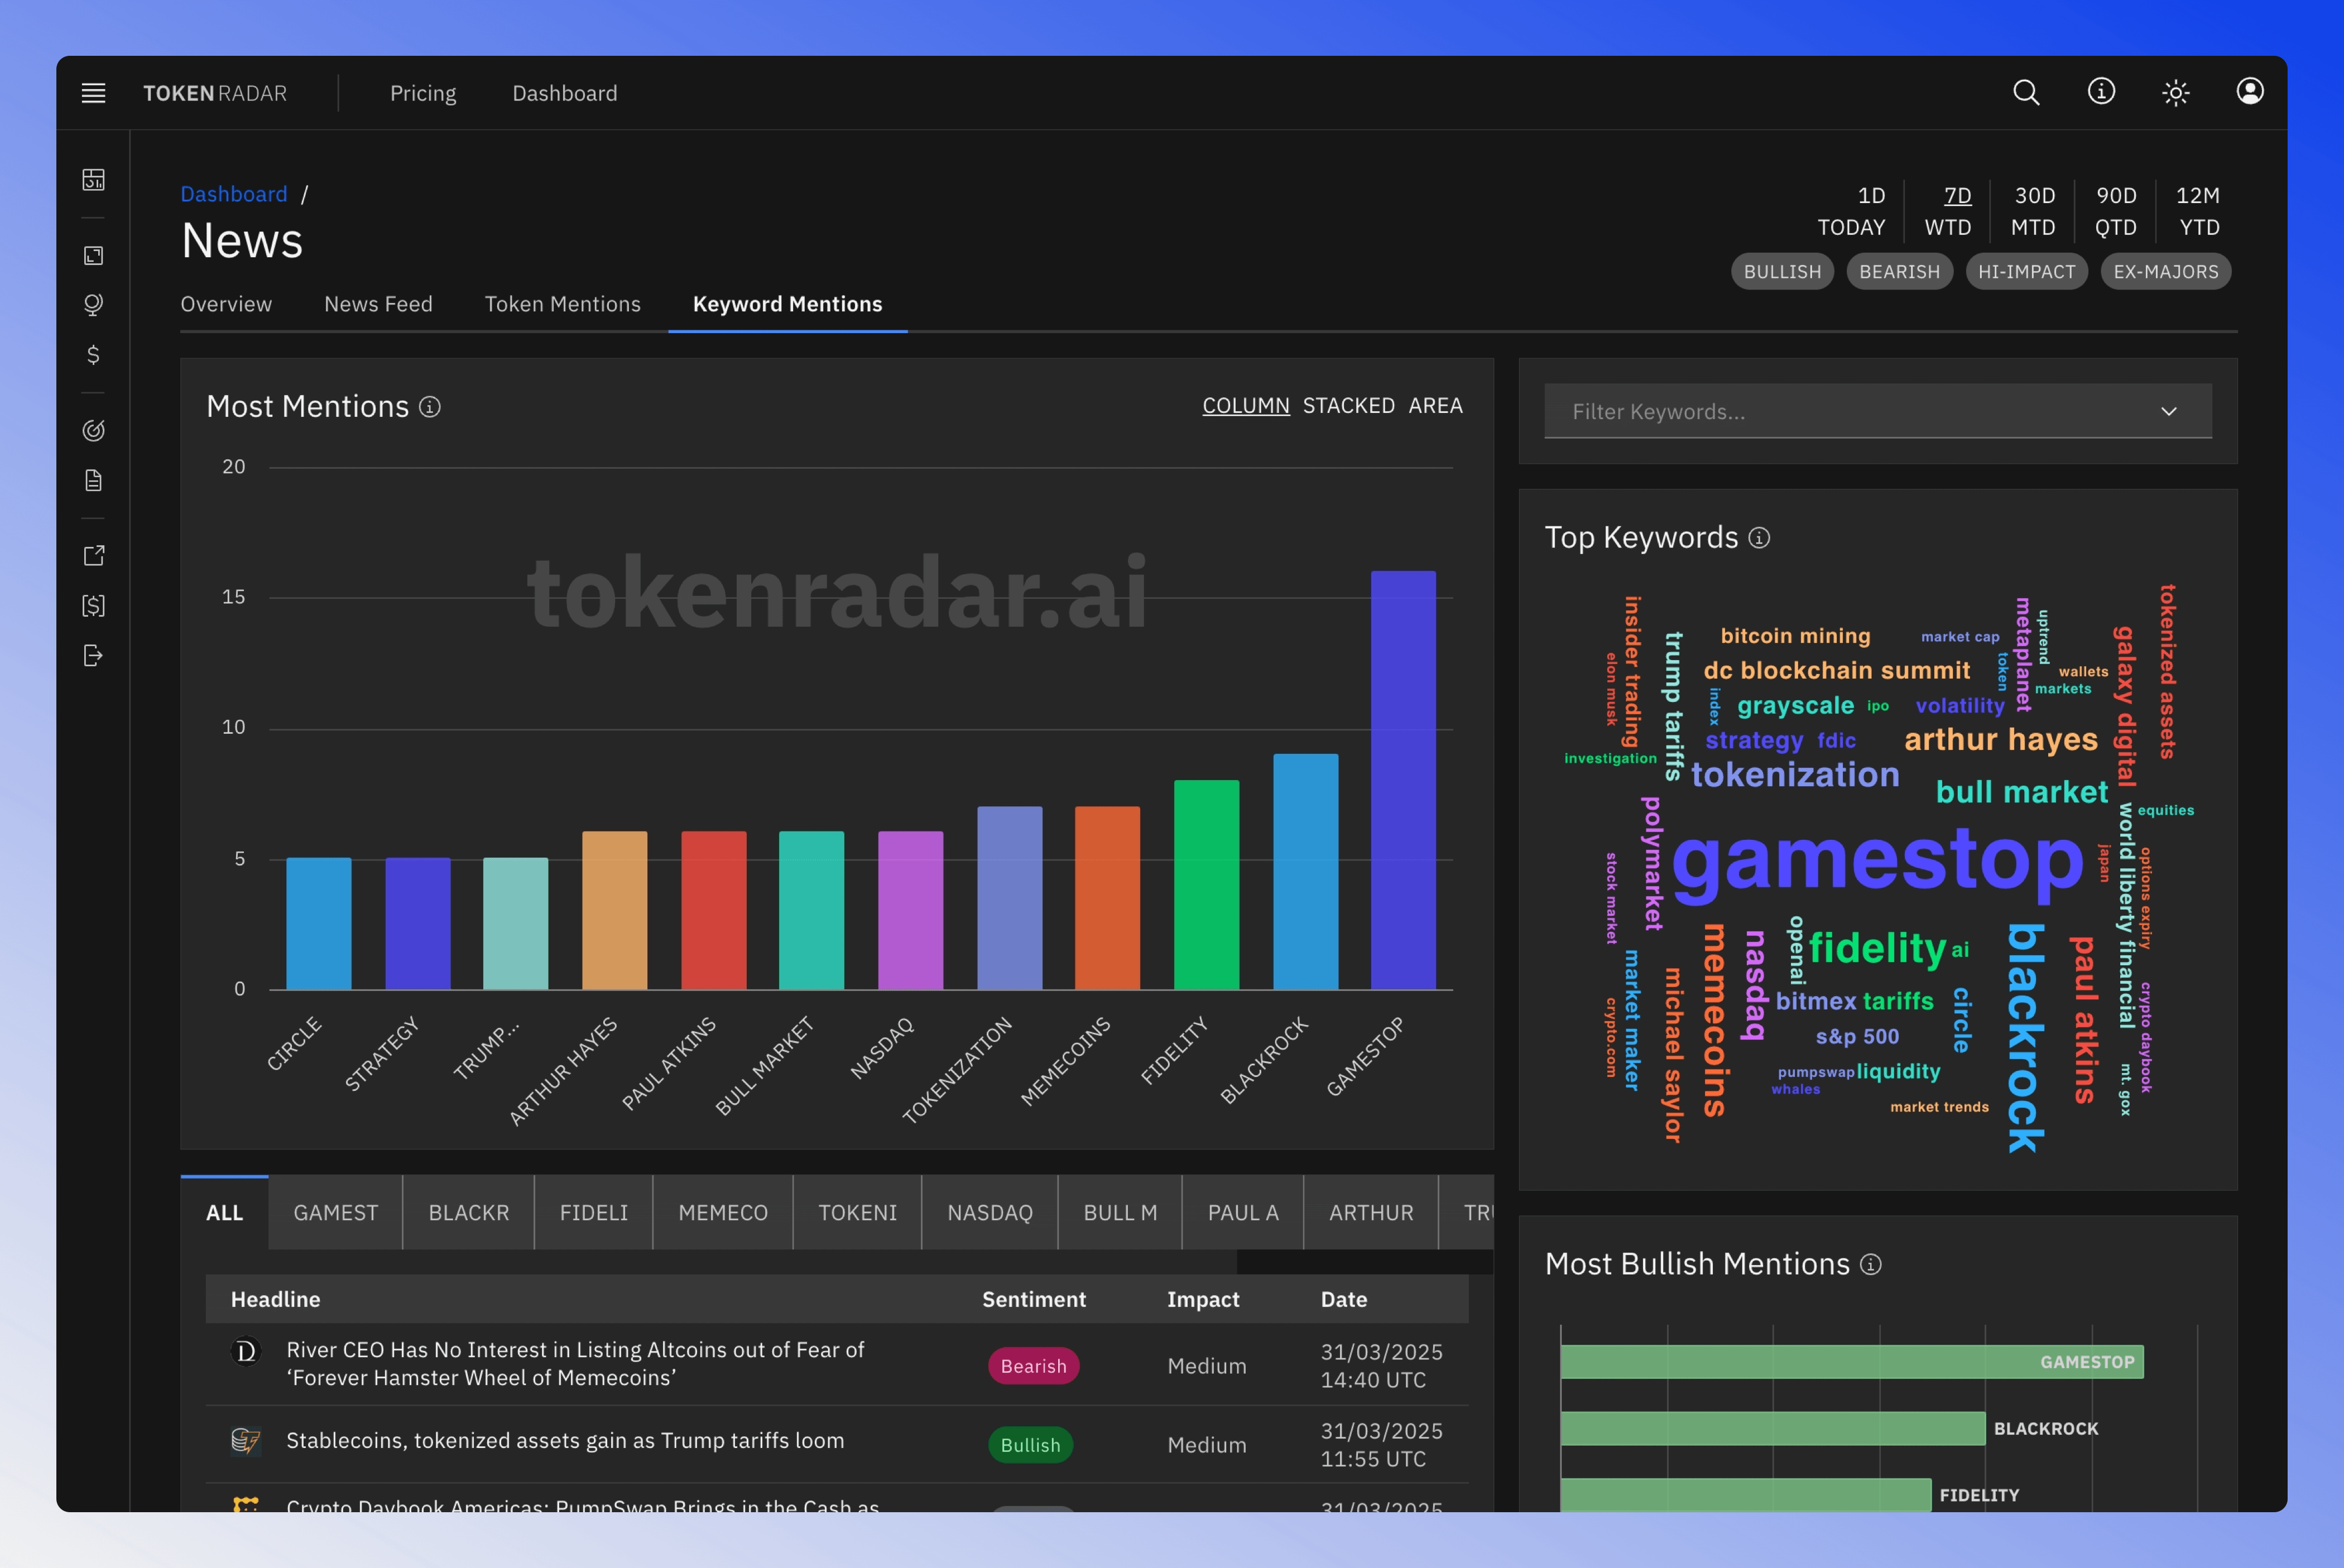Select the ALL headlines tab
This screenshot has width=2344, height=1568.
click(225, 1213)
